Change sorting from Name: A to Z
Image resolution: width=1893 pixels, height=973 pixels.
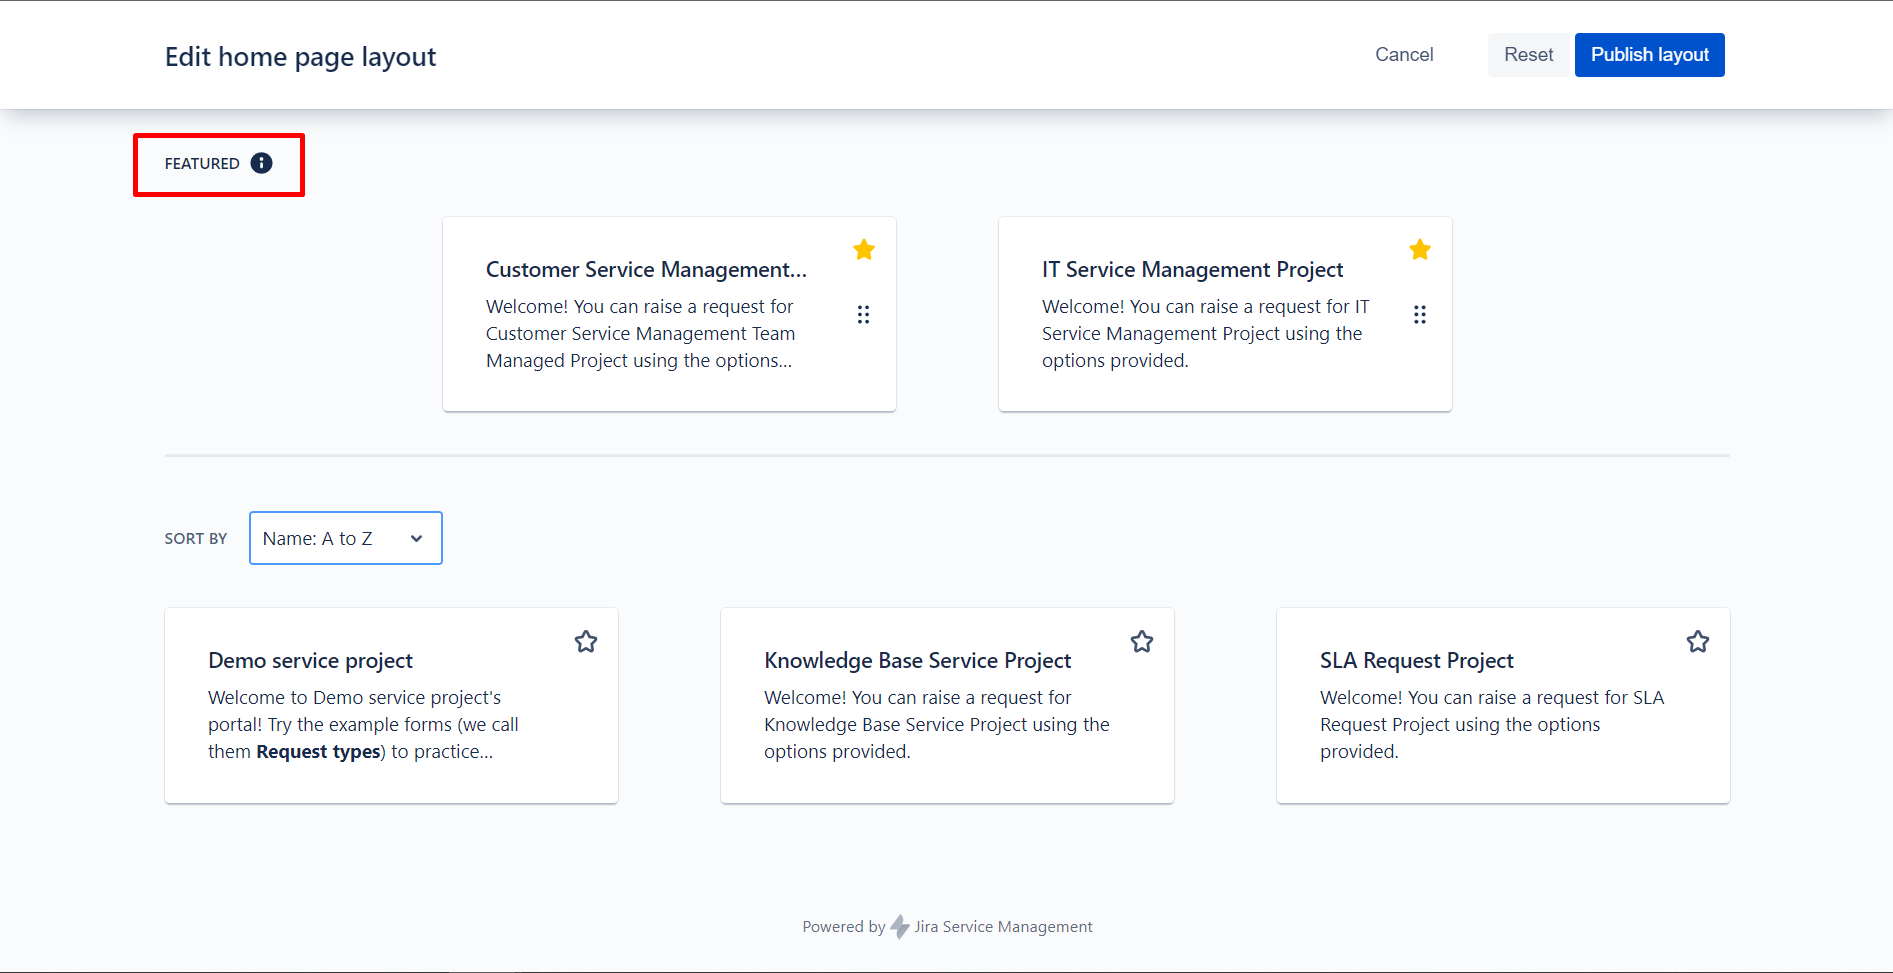pyautogui.click(x=345, y=538)
